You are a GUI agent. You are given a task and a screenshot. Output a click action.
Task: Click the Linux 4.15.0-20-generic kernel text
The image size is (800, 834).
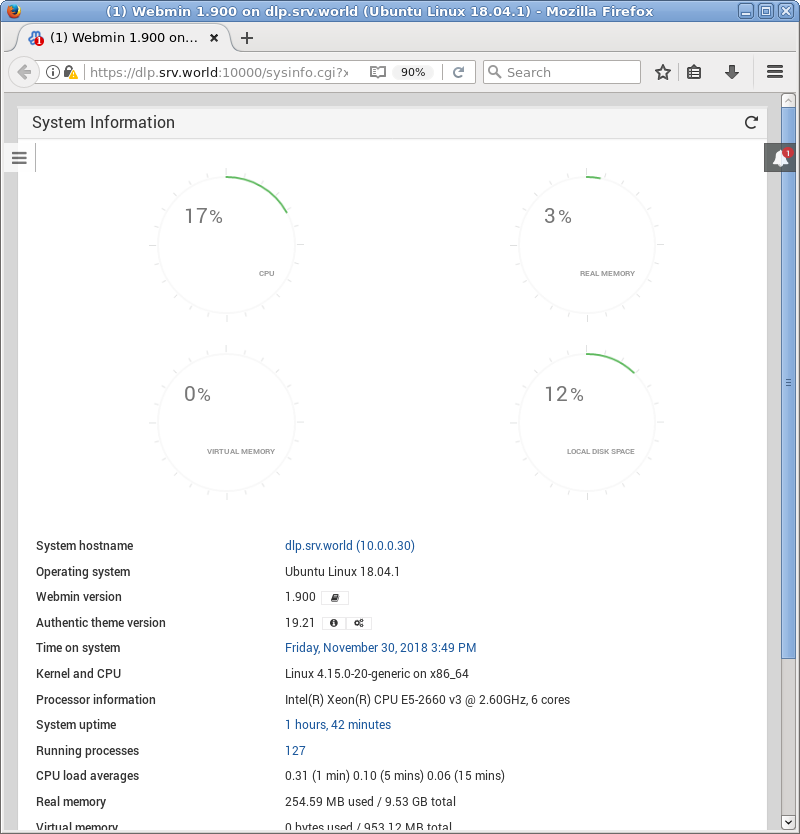point(377,674)
